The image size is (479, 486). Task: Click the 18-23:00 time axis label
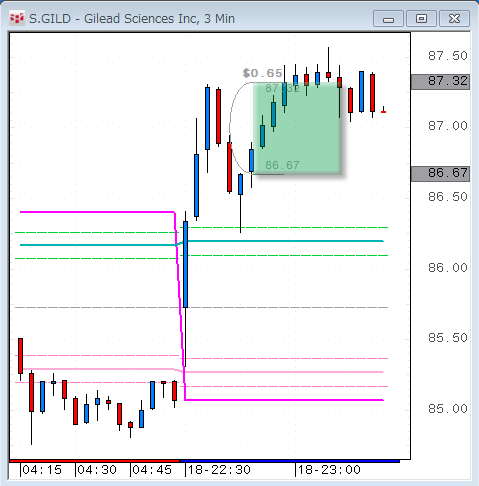click(329, 470)
